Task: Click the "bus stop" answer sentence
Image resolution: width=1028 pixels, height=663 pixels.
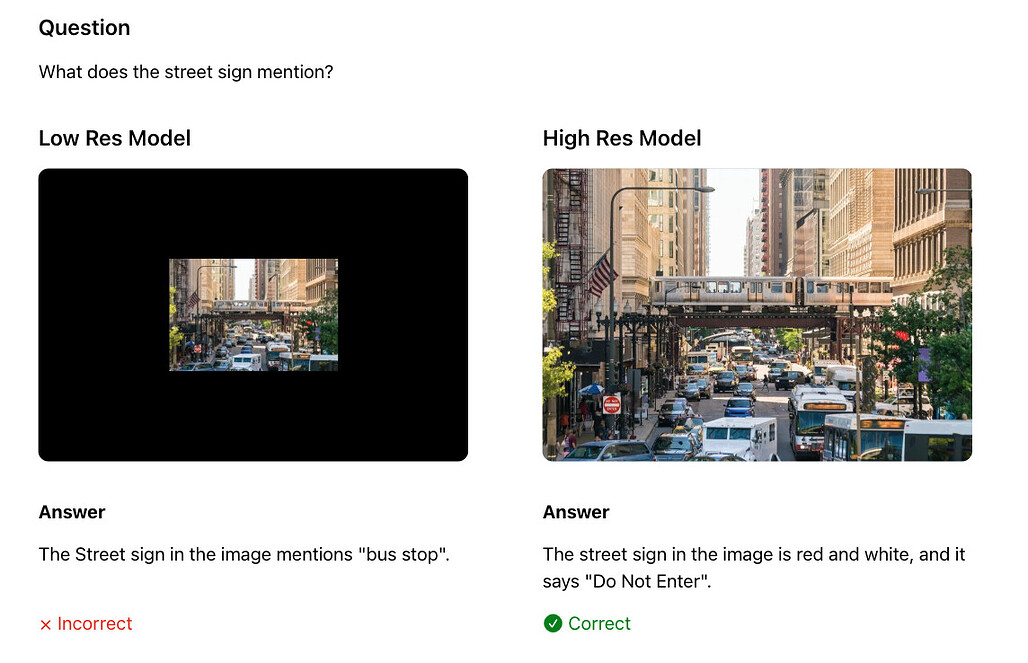Action: tap(244, 555)
